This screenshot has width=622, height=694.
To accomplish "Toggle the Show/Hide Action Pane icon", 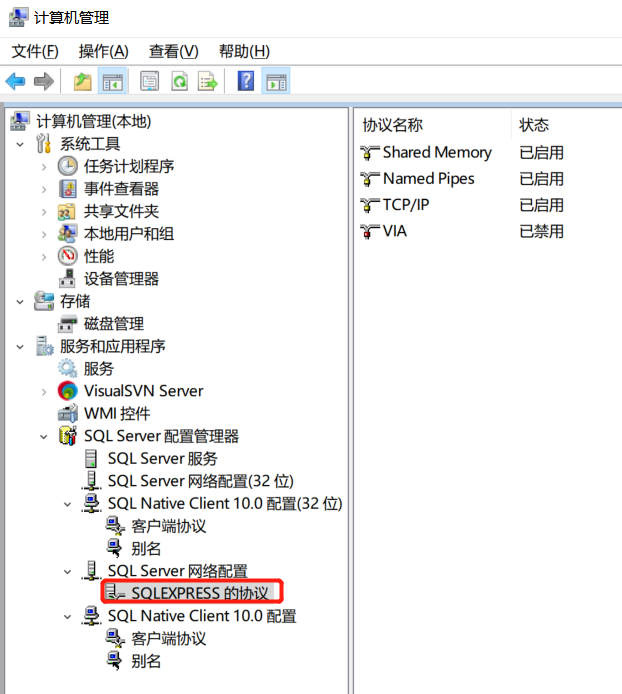I will 276,82.
